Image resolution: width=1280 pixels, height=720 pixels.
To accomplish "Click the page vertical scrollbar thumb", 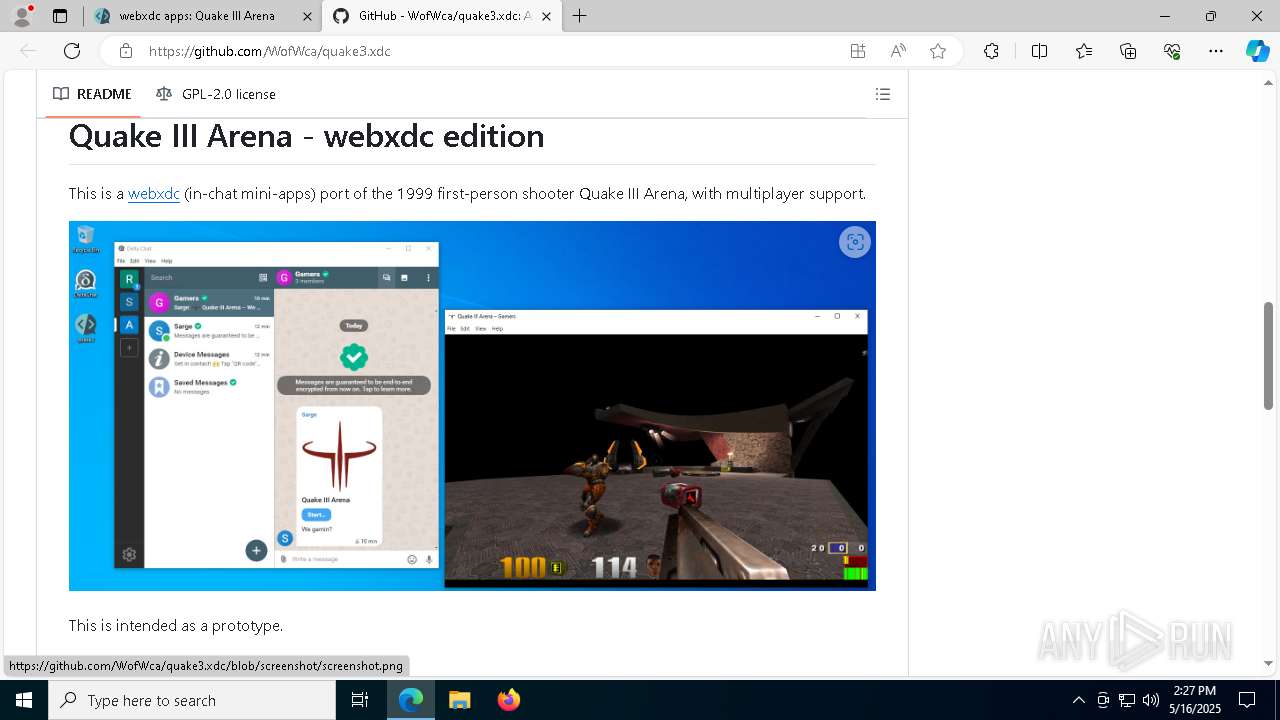I will (x=1268, y=355).
